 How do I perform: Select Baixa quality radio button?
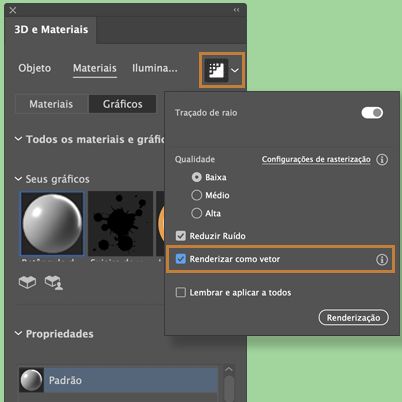(197, 177)
